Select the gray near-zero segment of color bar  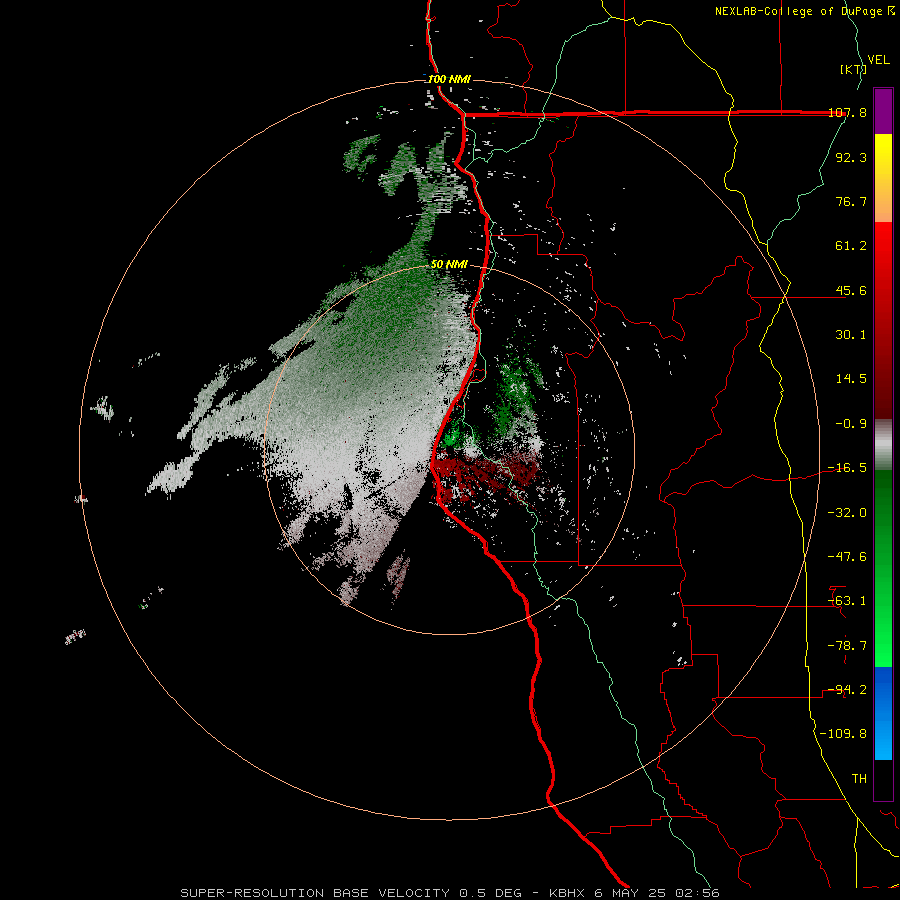[x=883, y=445]
